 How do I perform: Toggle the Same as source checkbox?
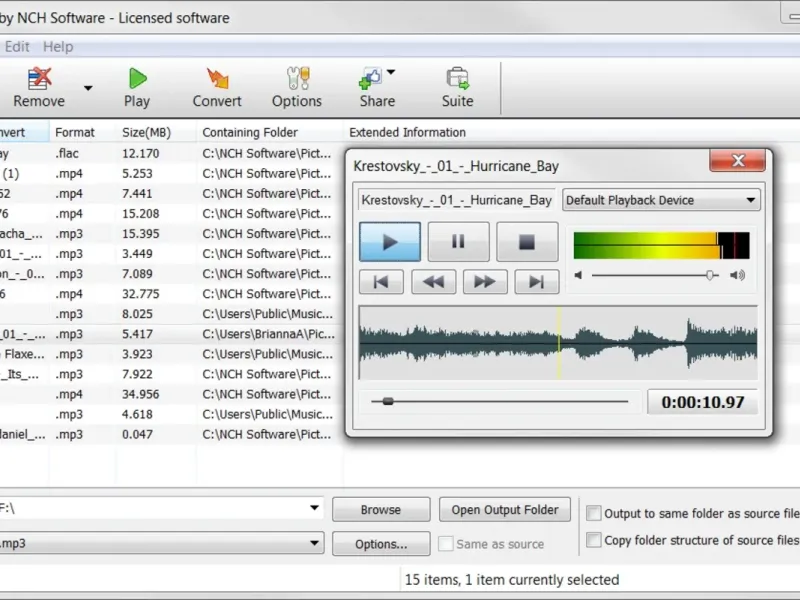pyautogui.click(x=445, y=544)
